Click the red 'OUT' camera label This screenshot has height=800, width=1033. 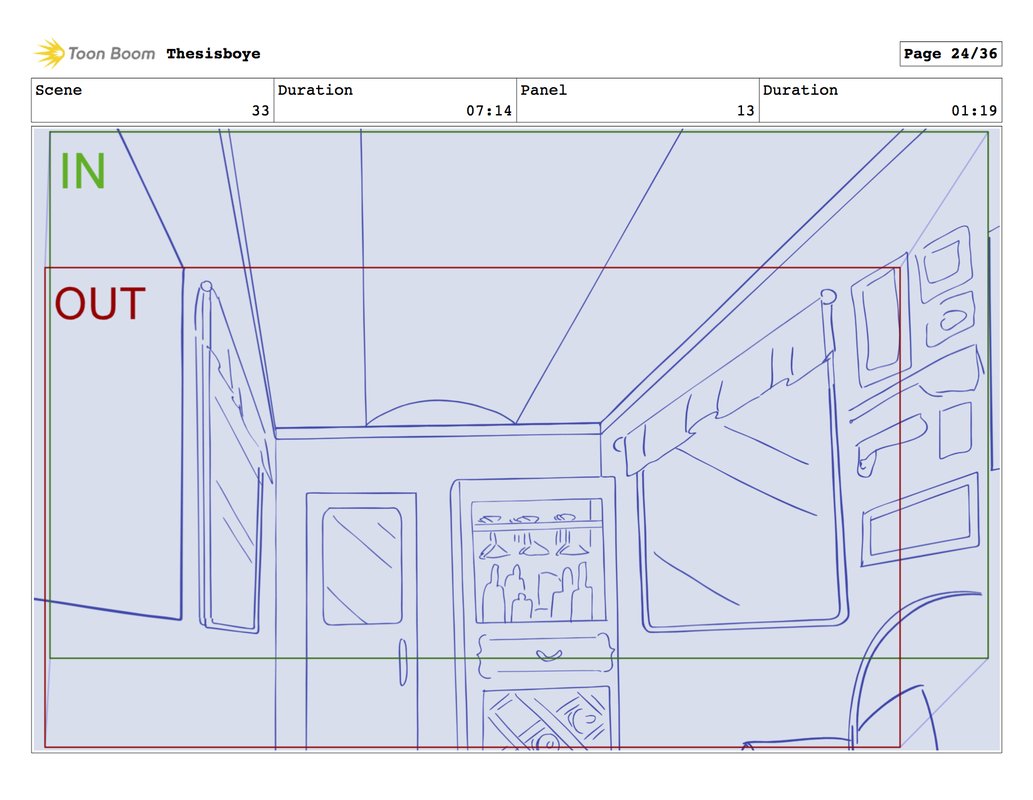tap(100, 304)
